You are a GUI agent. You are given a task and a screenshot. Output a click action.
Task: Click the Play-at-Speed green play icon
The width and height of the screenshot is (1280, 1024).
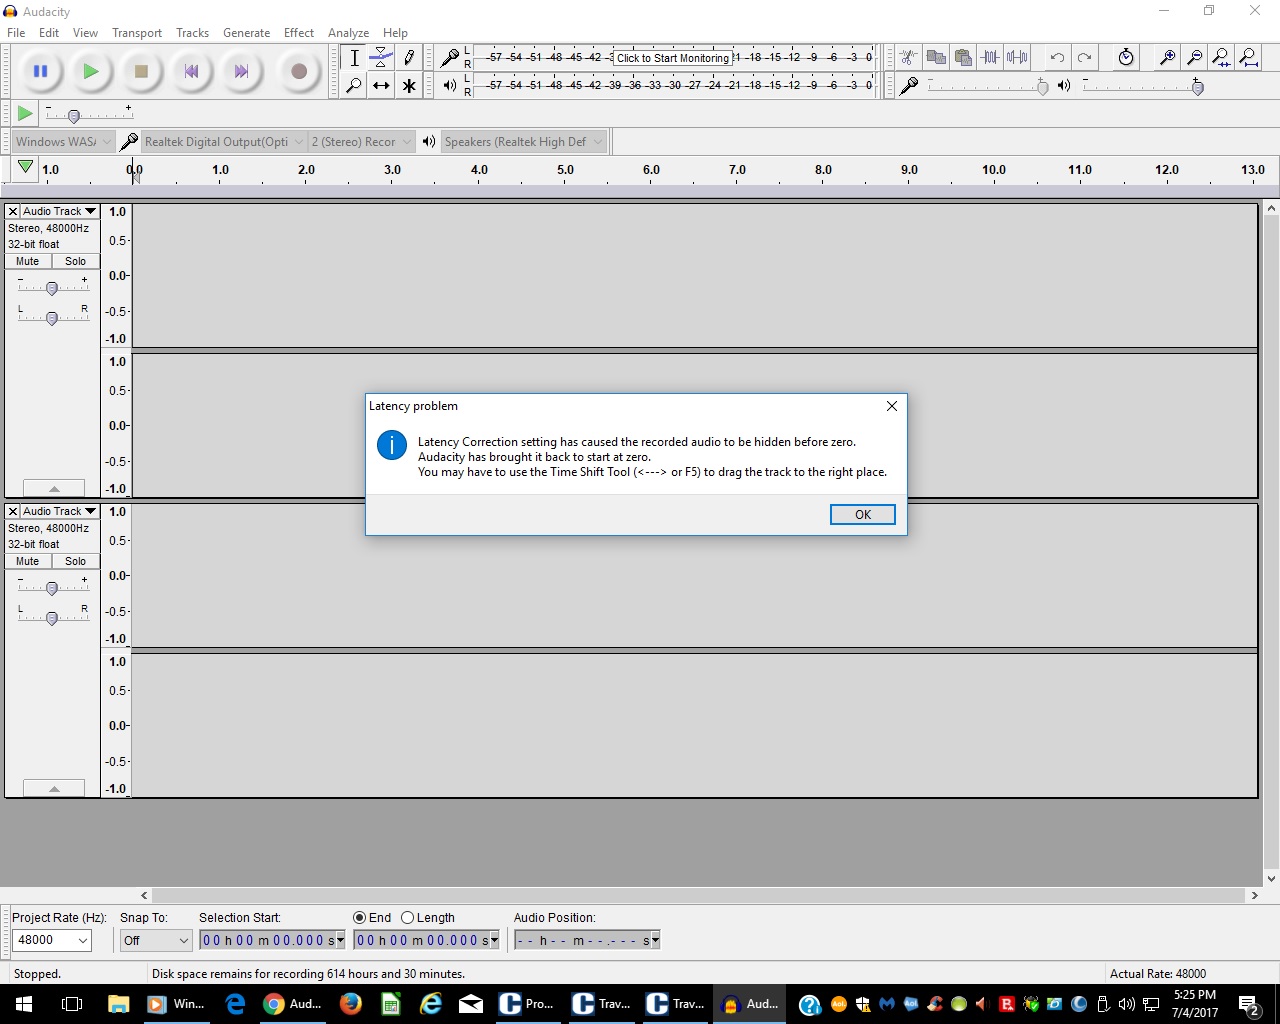pos(25,113)
